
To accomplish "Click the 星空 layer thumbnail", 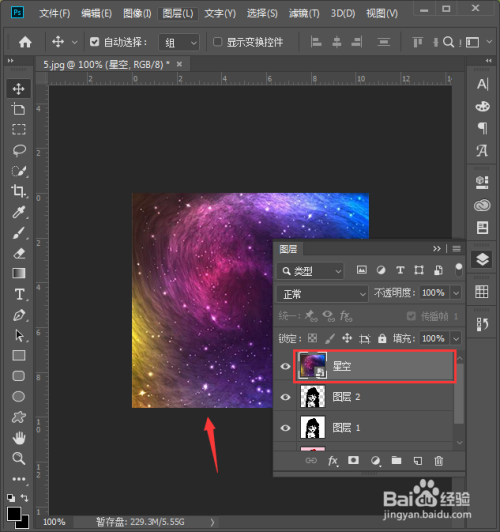I will pos(312,365).
